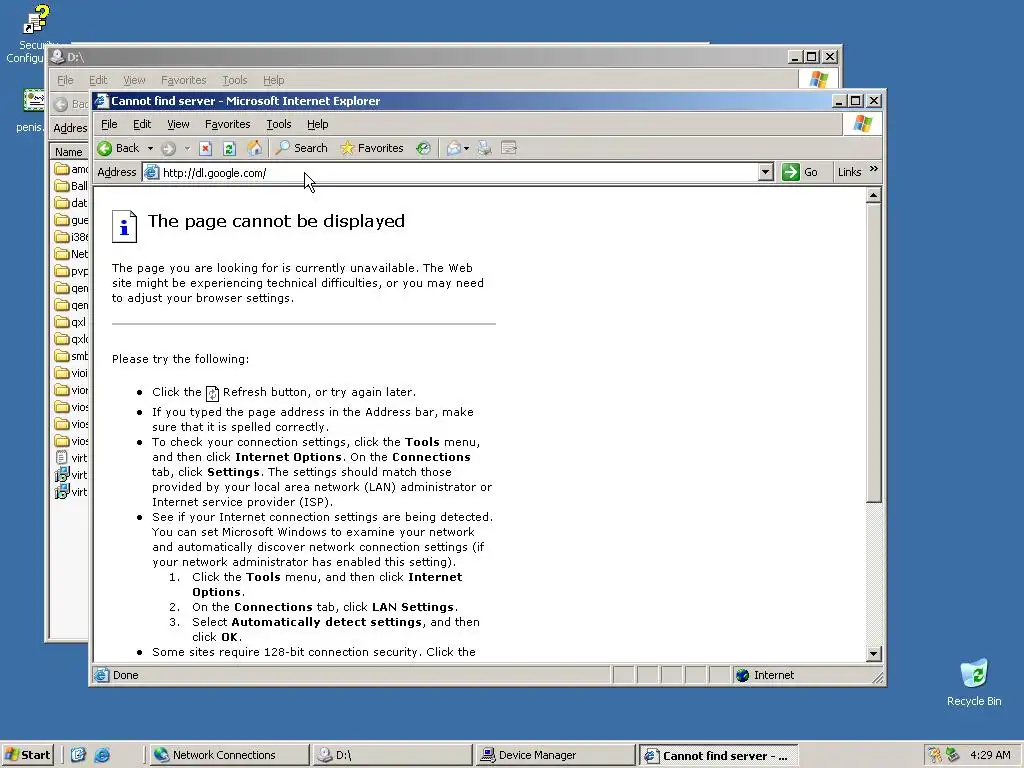Open Internet Explorer Tools menu

[x=279, y=124]
